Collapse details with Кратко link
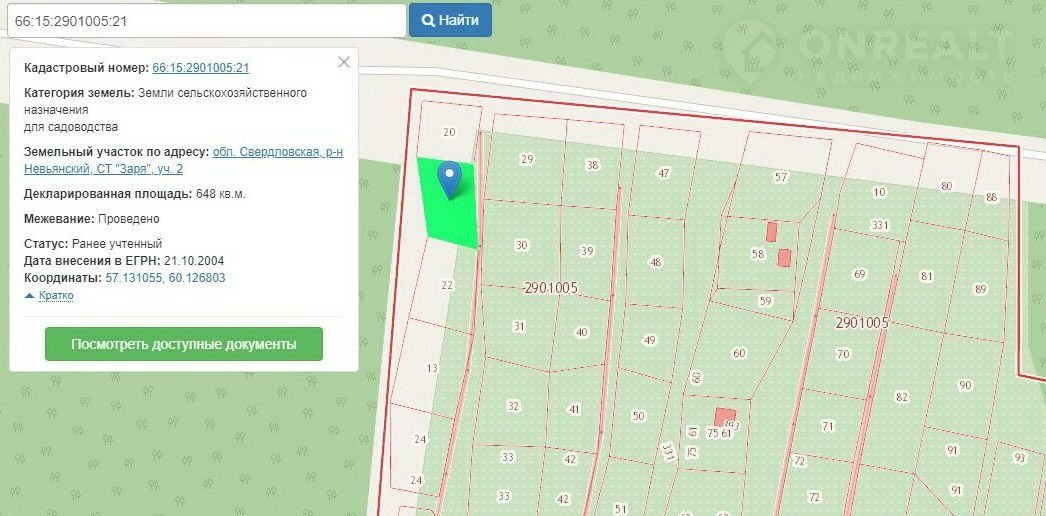This screenshot has height=516, width=1046. (49, 296)
